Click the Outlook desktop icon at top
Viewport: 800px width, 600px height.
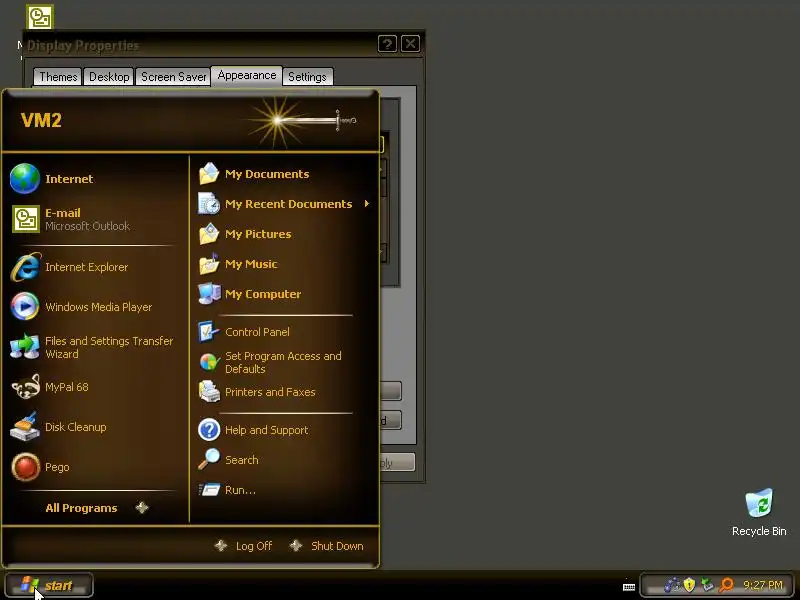click(x=40, y=17)
